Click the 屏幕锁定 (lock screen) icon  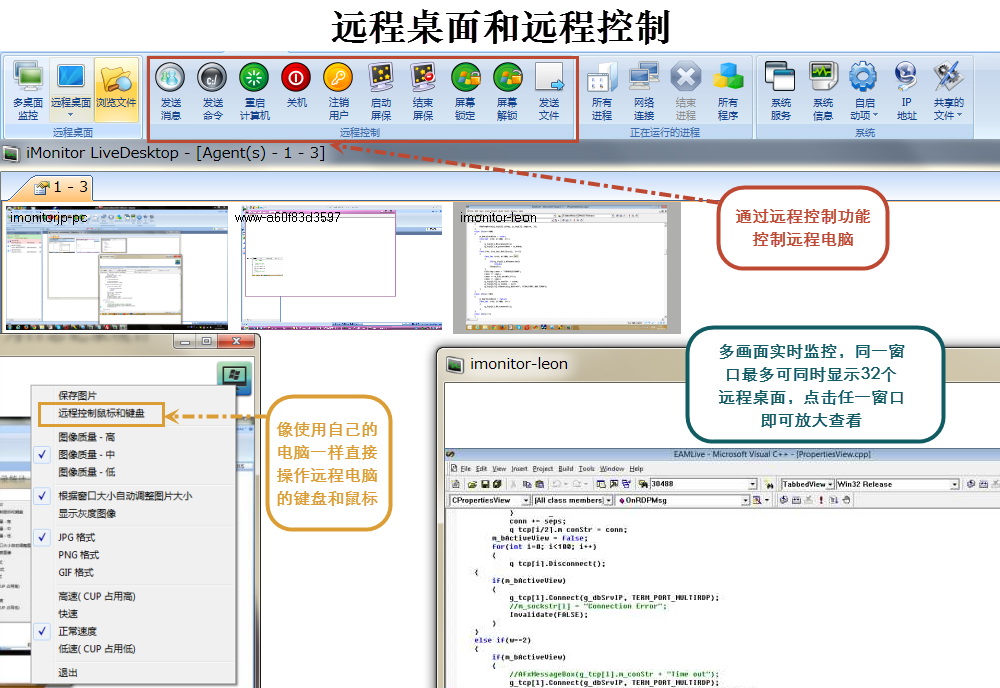(465, 90)
